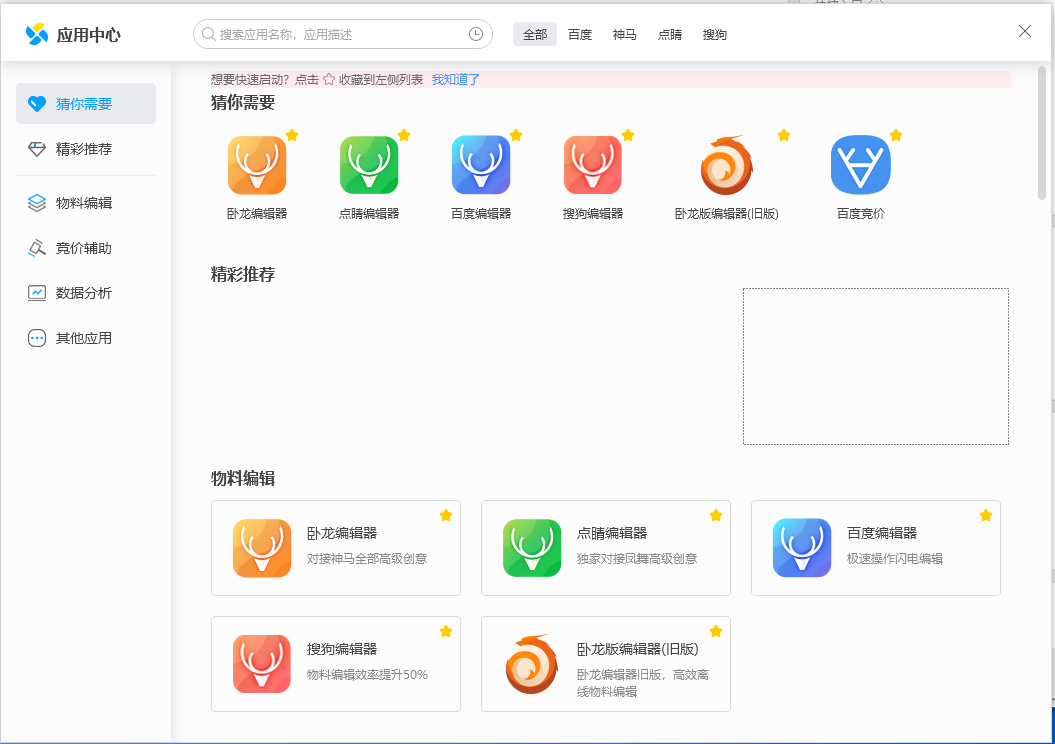Click the chart icon beside 数据分析
Viewport: 1055px width, 744px height.
tap(37, 293)
